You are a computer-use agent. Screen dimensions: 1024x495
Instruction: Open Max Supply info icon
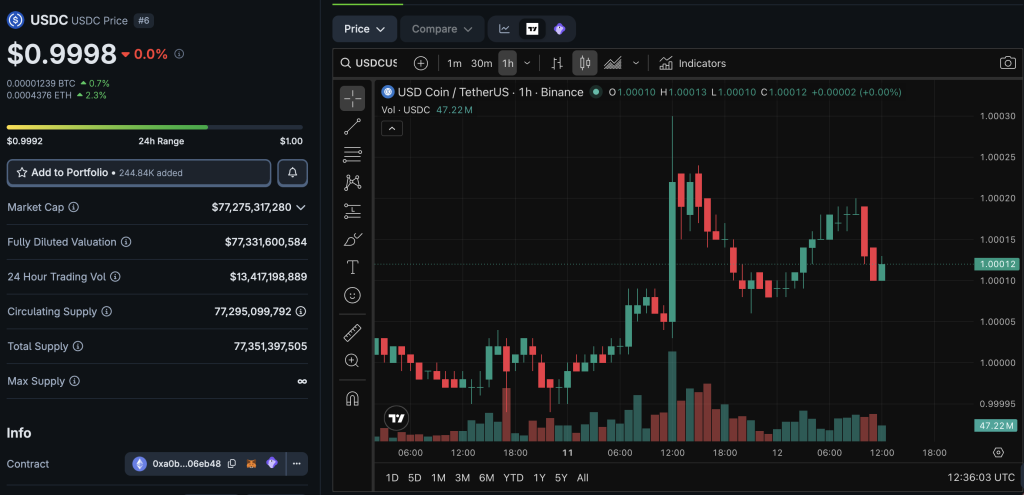tap(74, 381)
